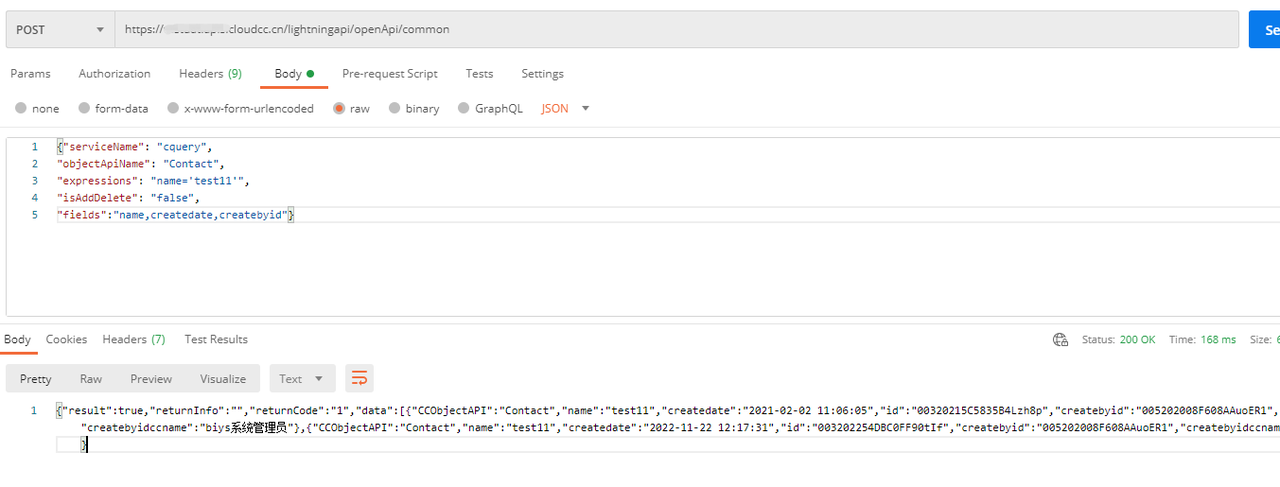Select the binary body radio button
Screen dimensions: 1280x487
pyautogui.click(x=395, y=108)
